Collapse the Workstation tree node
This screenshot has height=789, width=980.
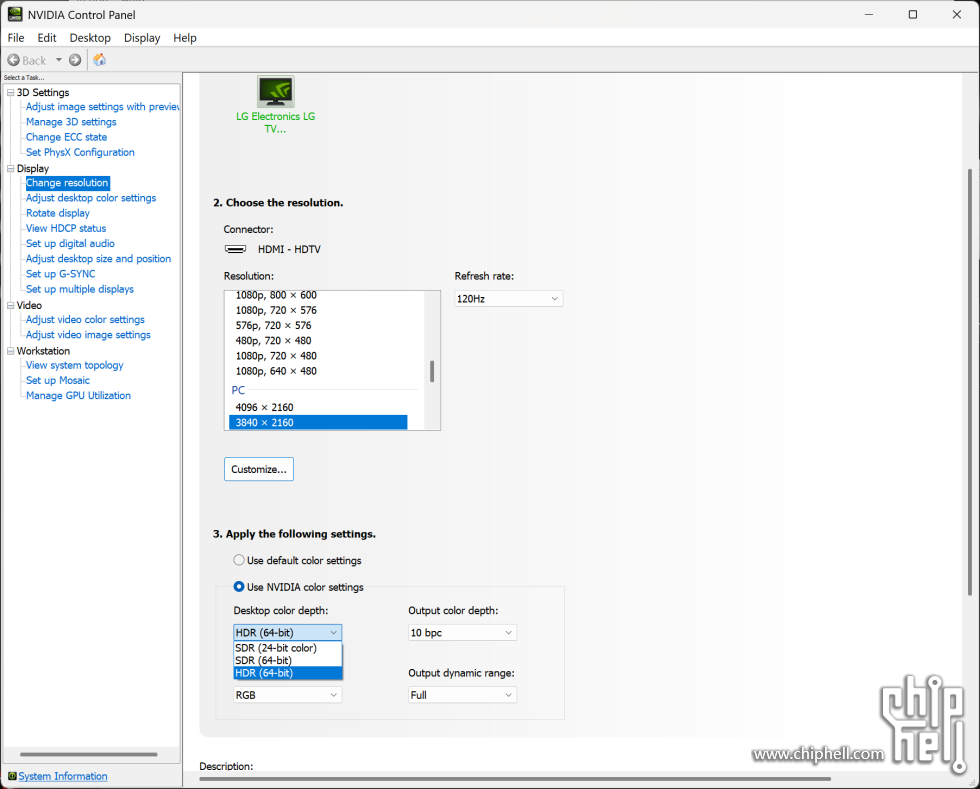(10, 351)
